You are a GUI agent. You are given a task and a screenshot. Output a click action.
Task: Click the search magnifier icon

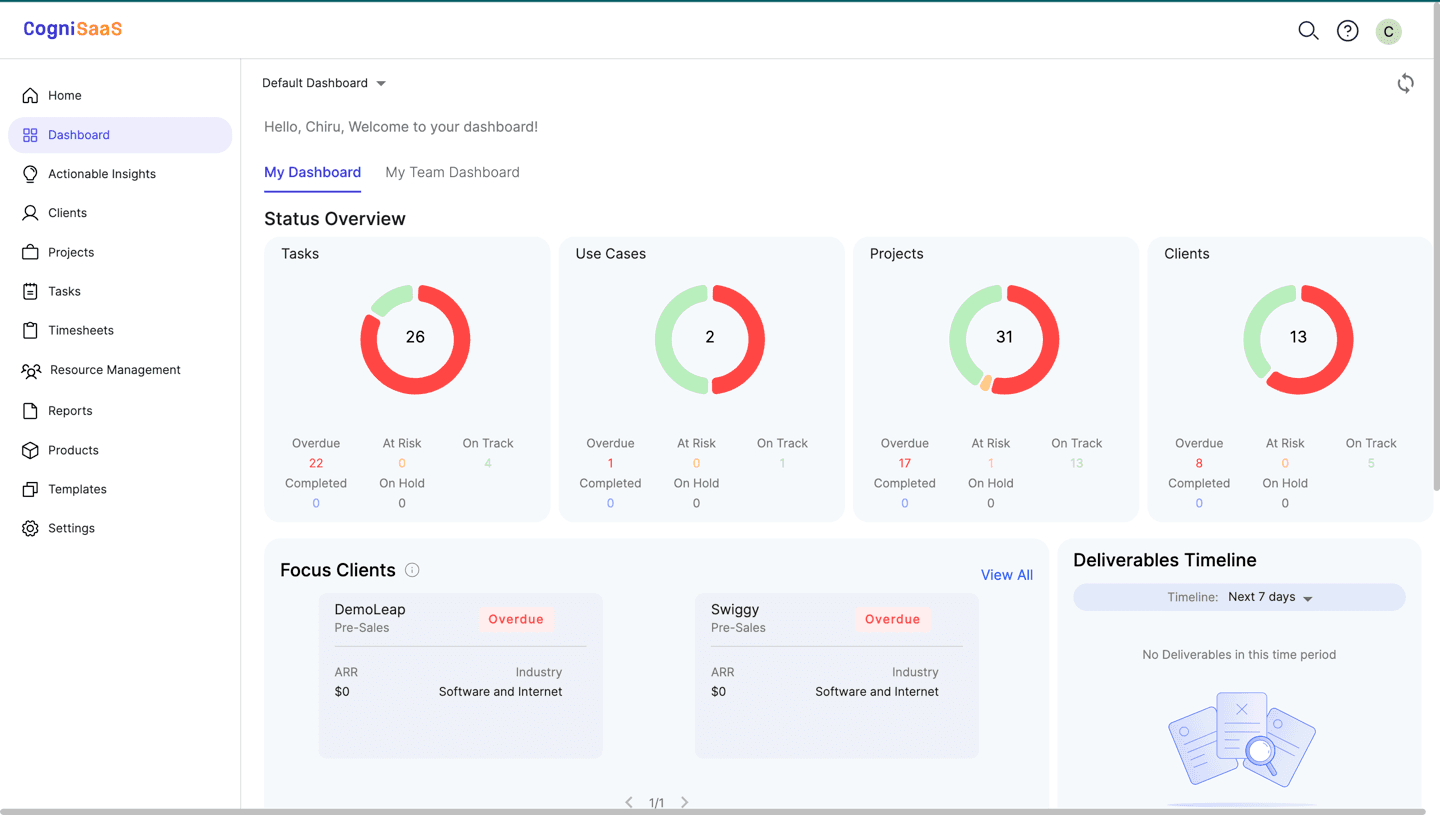[1308, 31]
